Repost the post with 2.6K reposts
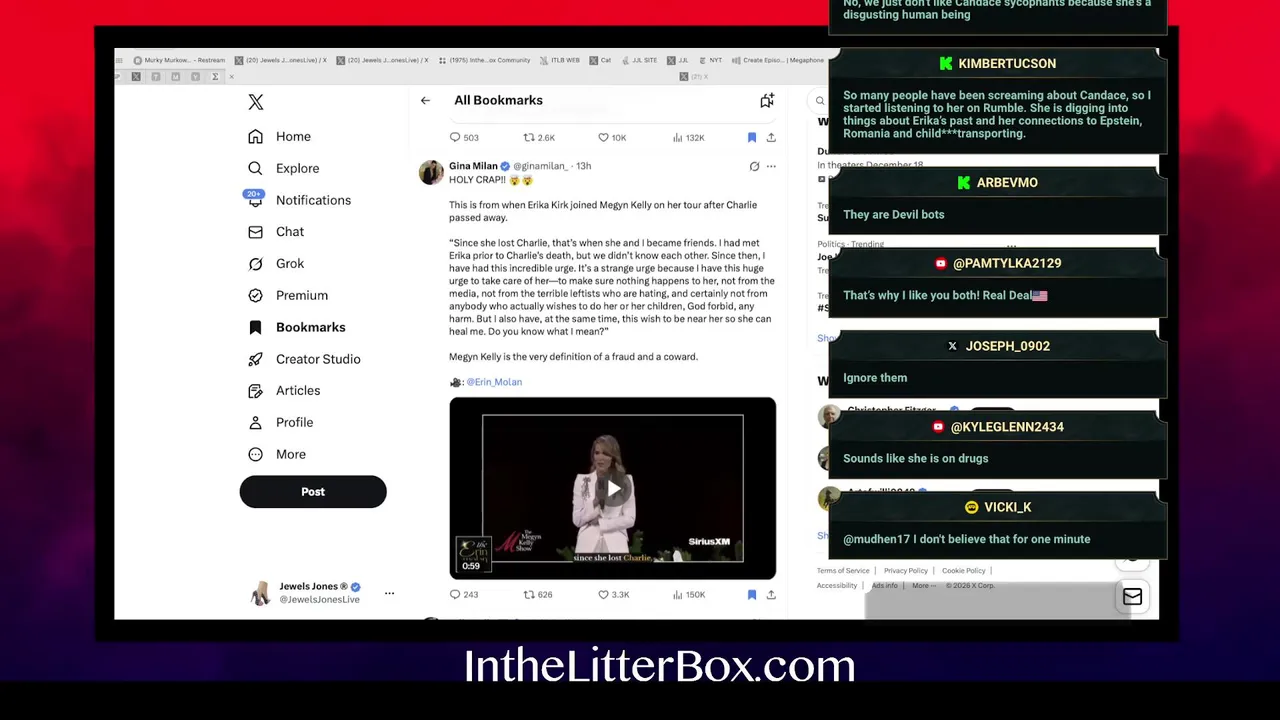The height and width of the screenshot is (720, 1280). tap(540, 137)
